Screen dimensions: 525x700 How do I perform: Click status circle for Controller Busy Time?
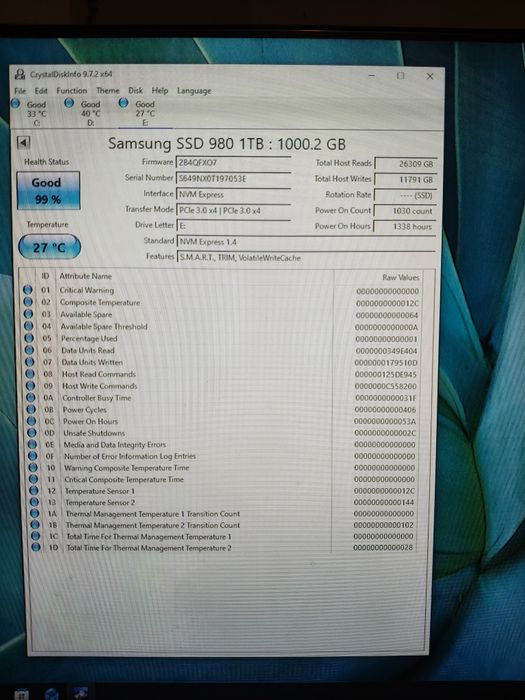[31, 398]
